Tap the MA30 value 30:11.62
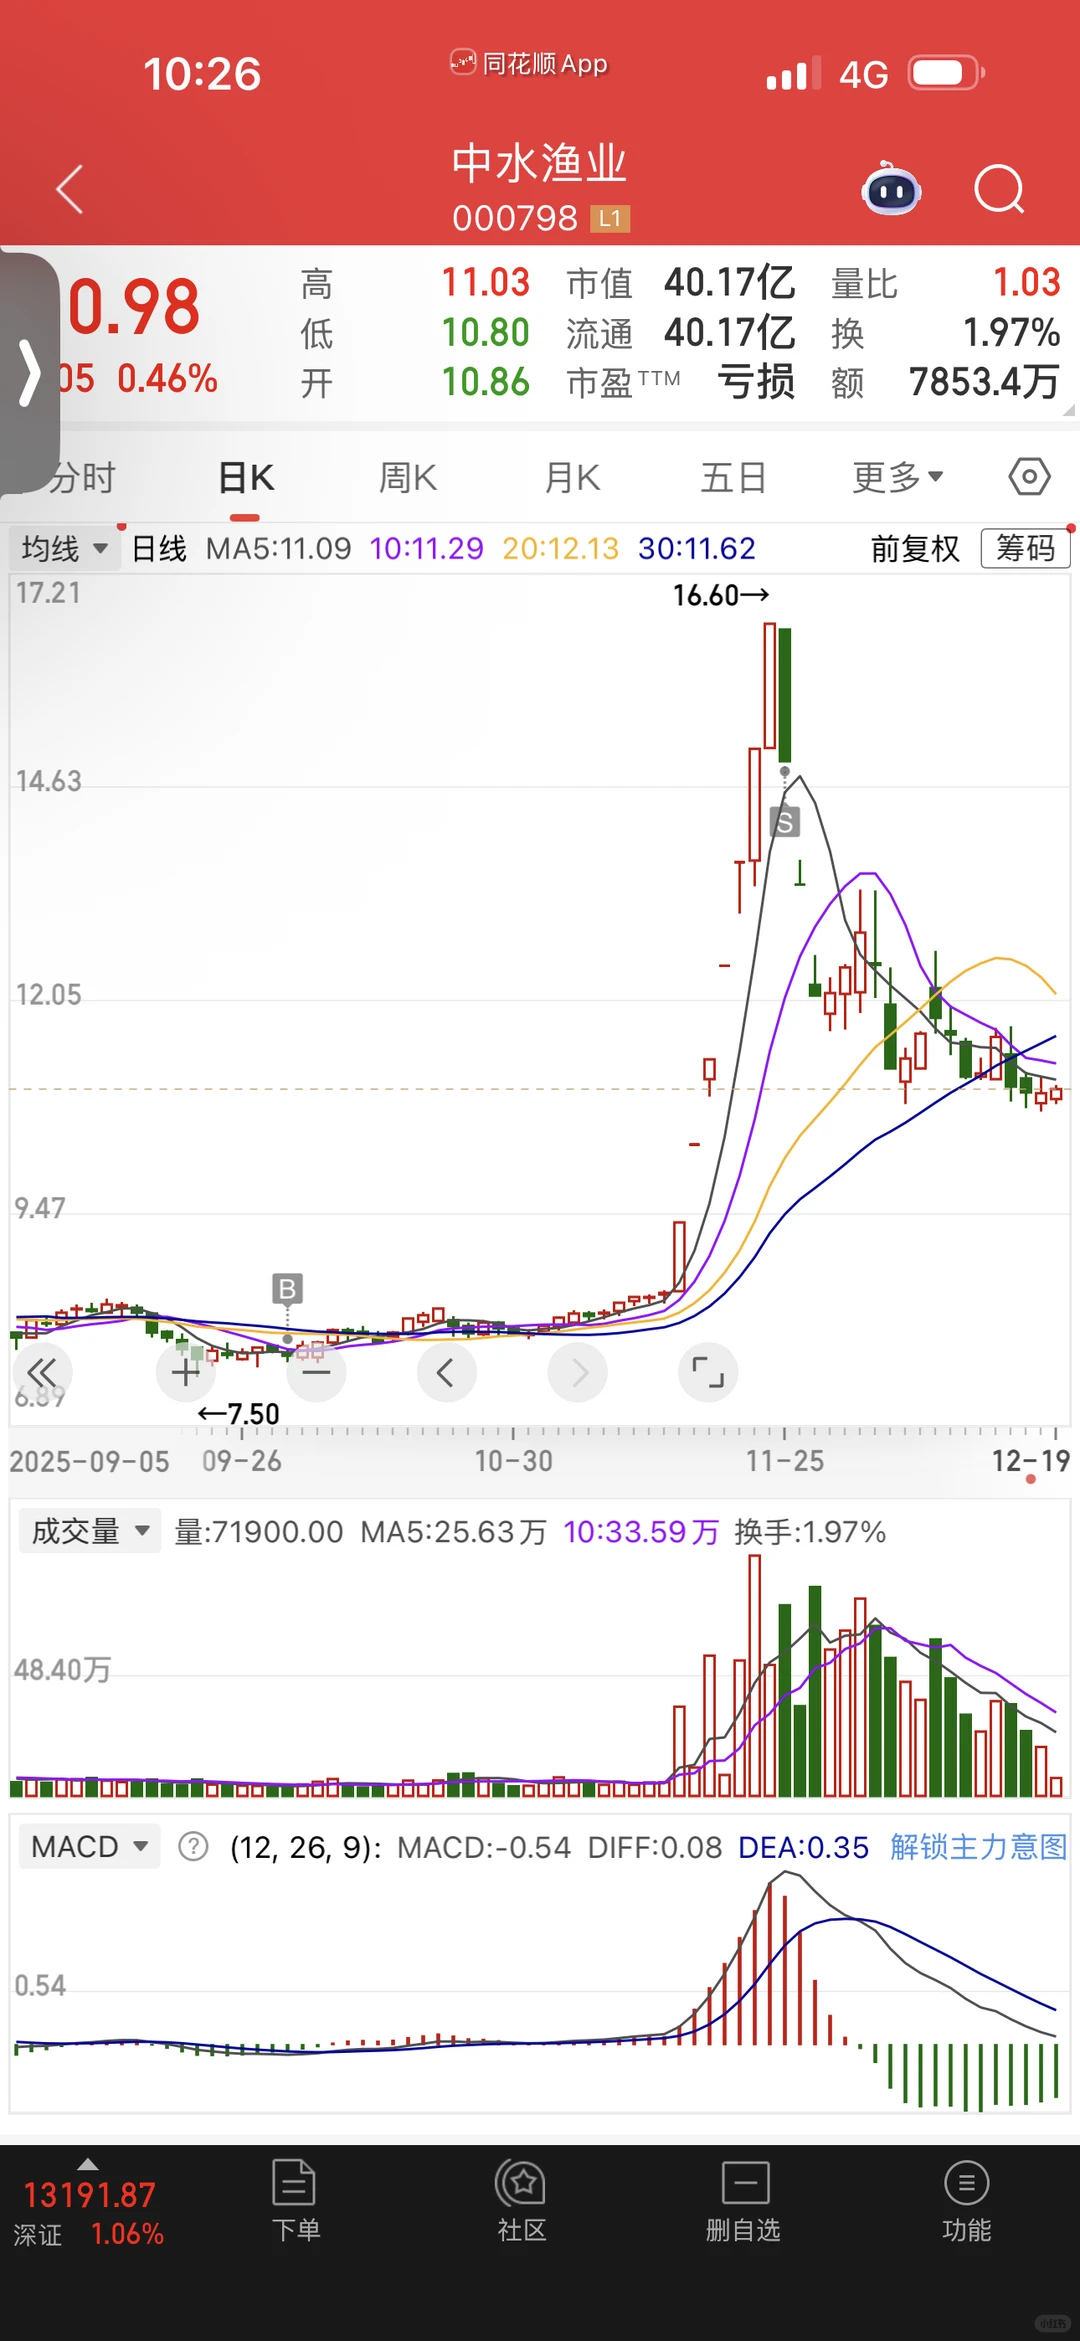The height and width of the screenshot is (2341, 1080). click(697, 548)
